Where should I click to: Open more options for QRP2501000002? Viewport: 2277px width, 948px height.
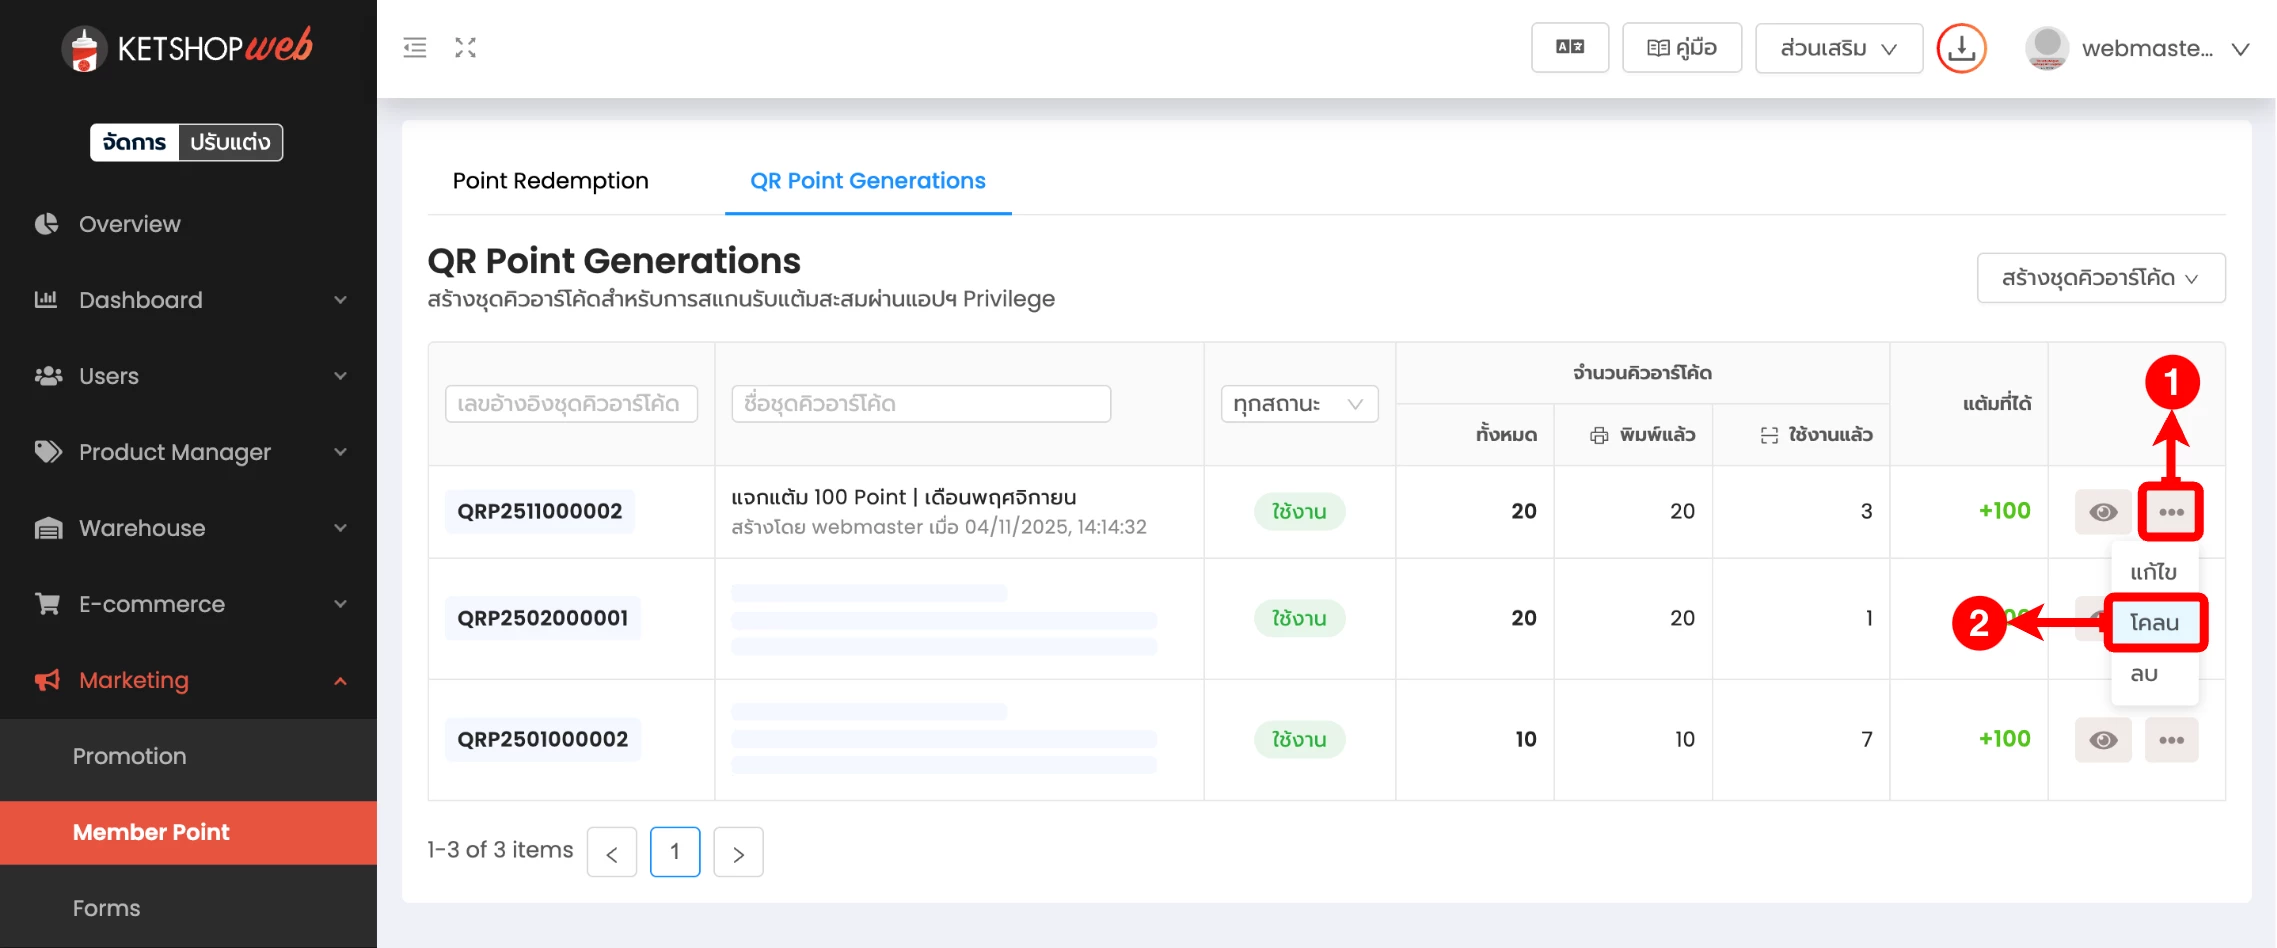tap(2170, 740)
